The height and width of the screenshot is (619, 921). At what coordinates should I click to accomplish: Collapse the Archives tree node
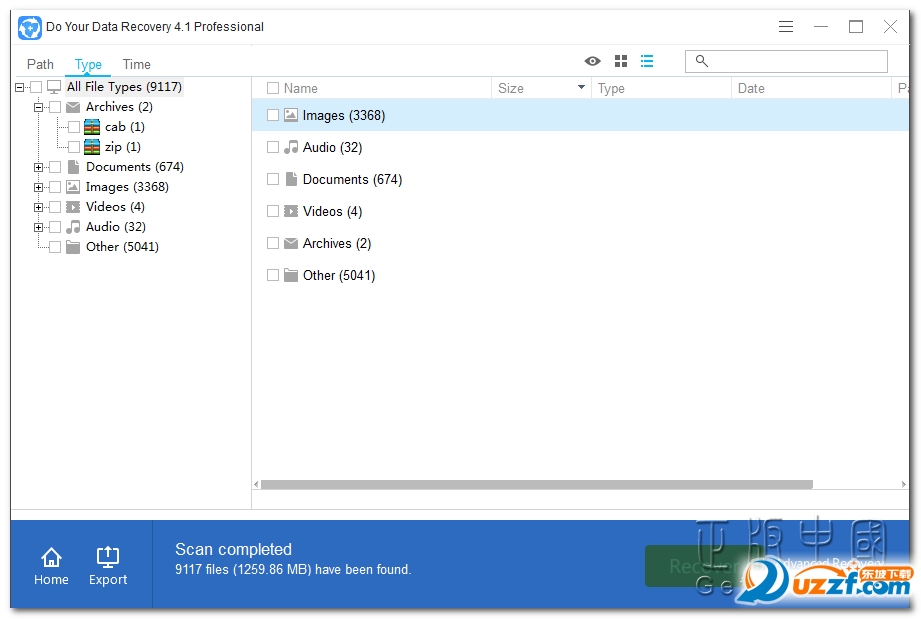[40, 107]
